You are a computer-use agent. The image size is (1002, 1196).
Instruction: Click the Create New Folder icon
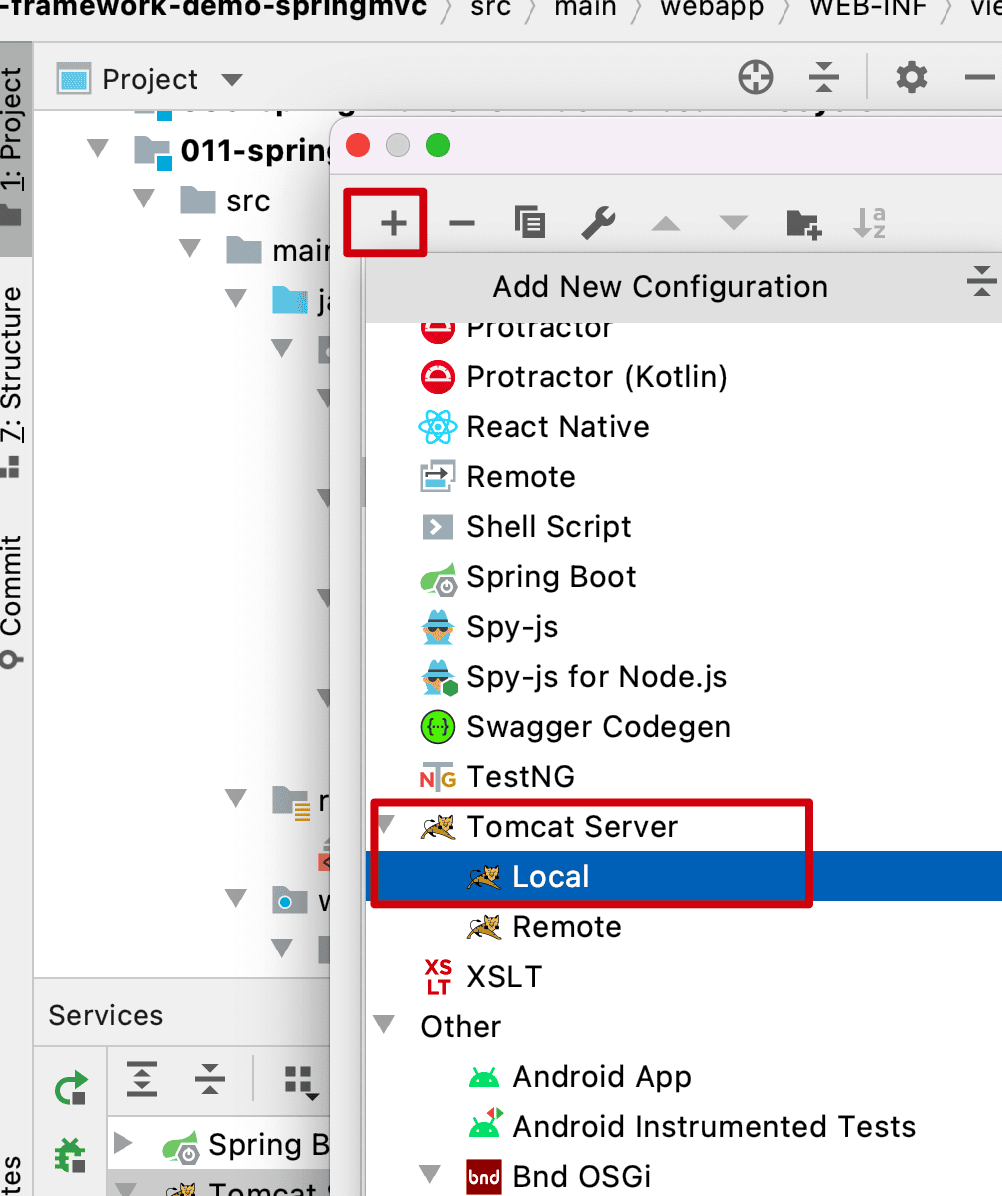[x=802, y=222]
